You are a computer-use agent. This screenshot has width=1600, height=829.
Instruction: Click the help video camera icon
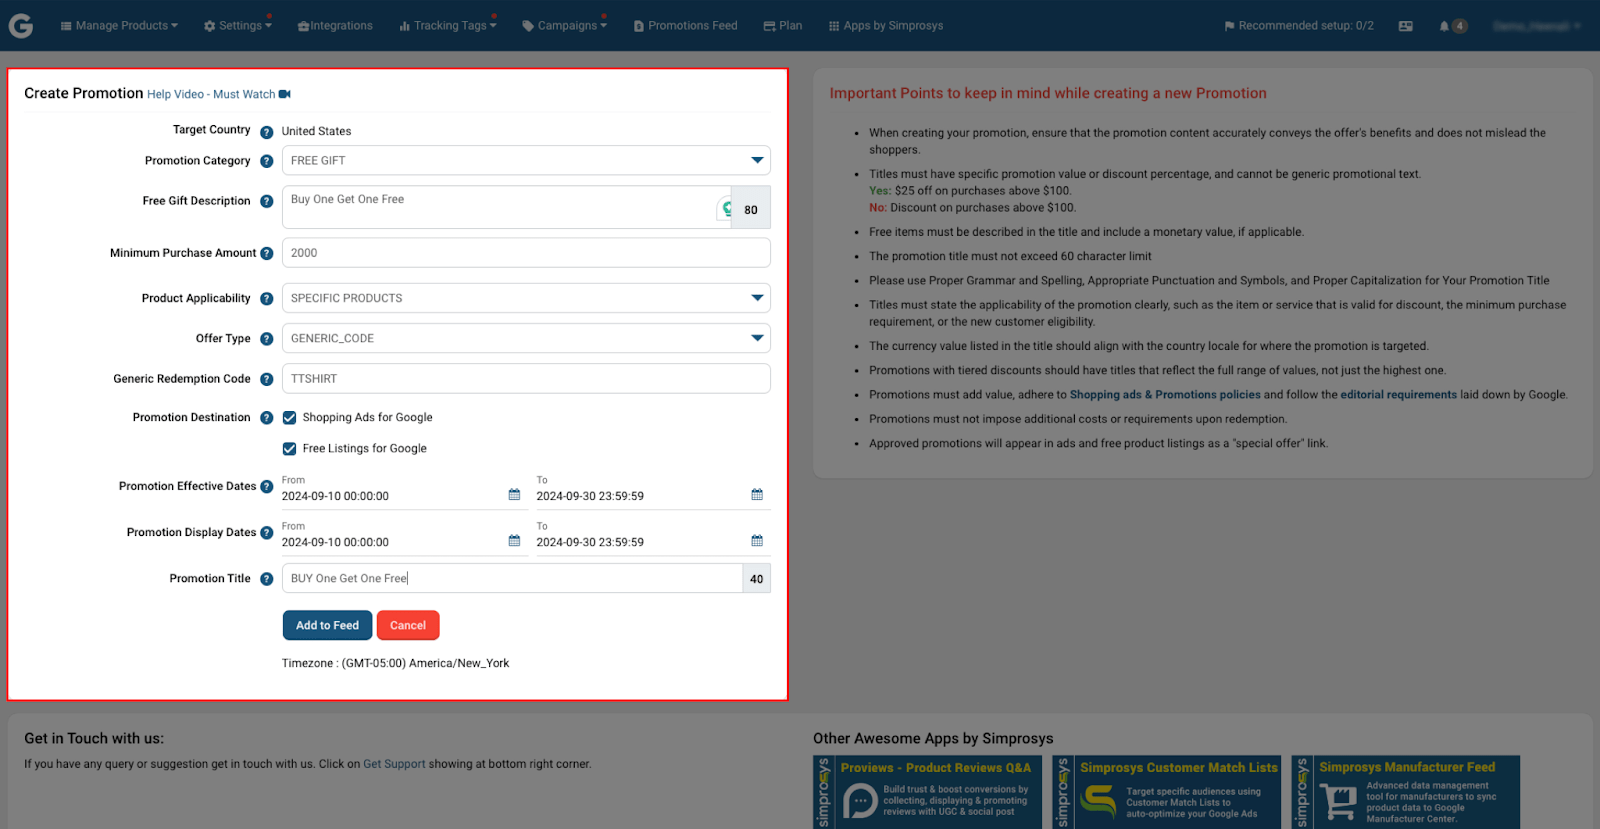click(285, 94)
